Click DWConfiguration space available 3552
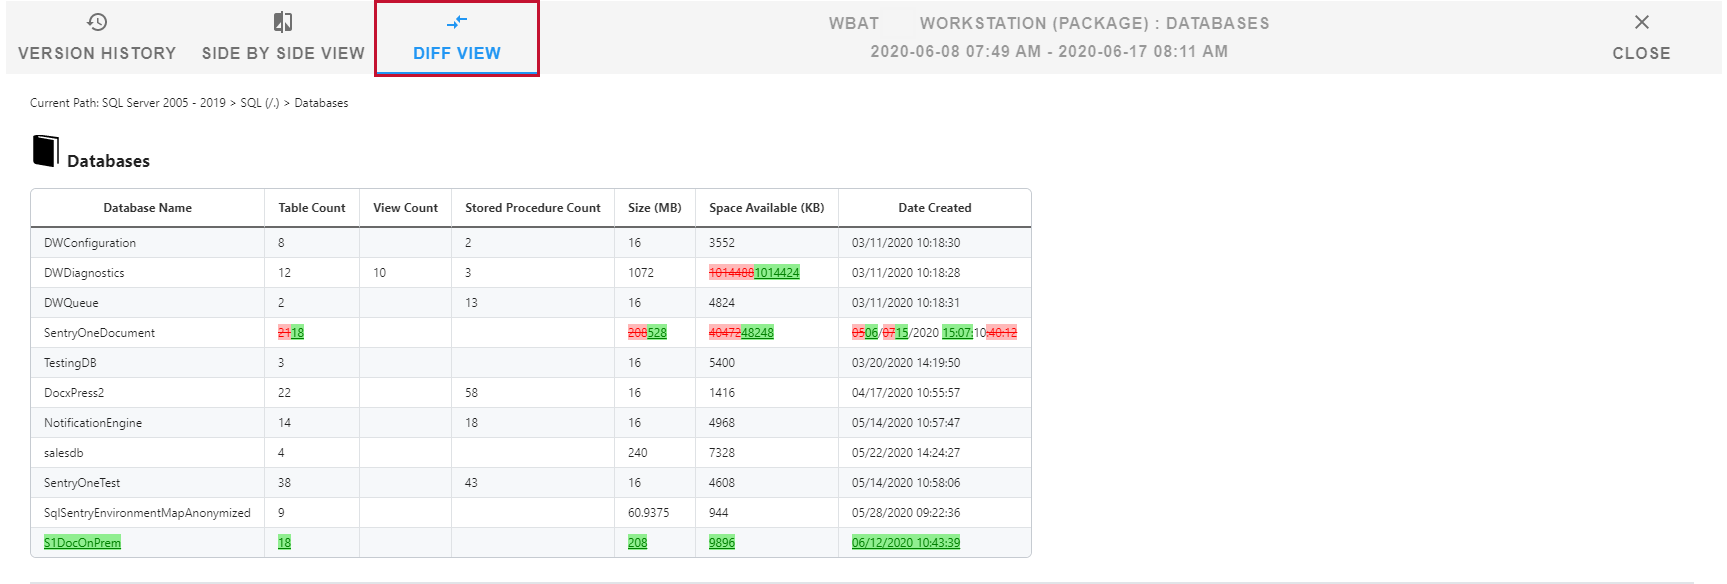Screen dimensions: 1727x584 [722, 243]
